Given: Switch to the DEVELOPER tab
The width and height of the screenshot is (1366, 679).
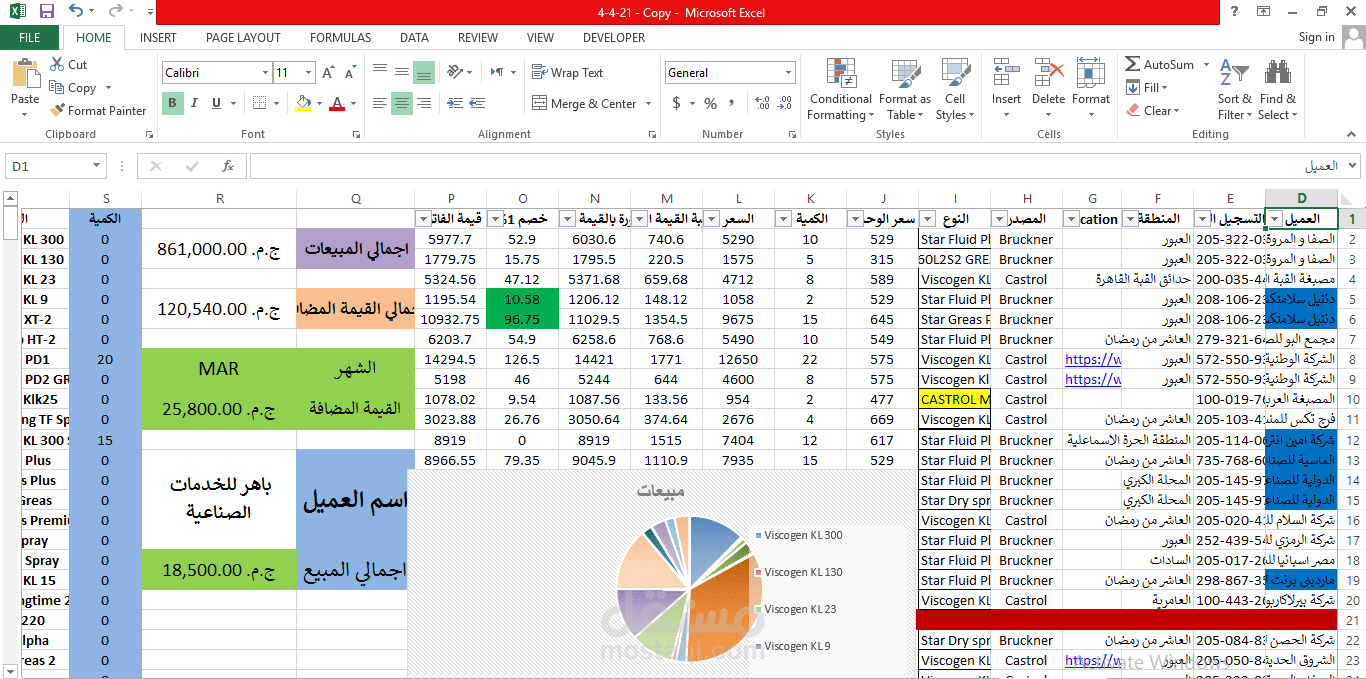Looking at the screenshot, I should (614, 37).
